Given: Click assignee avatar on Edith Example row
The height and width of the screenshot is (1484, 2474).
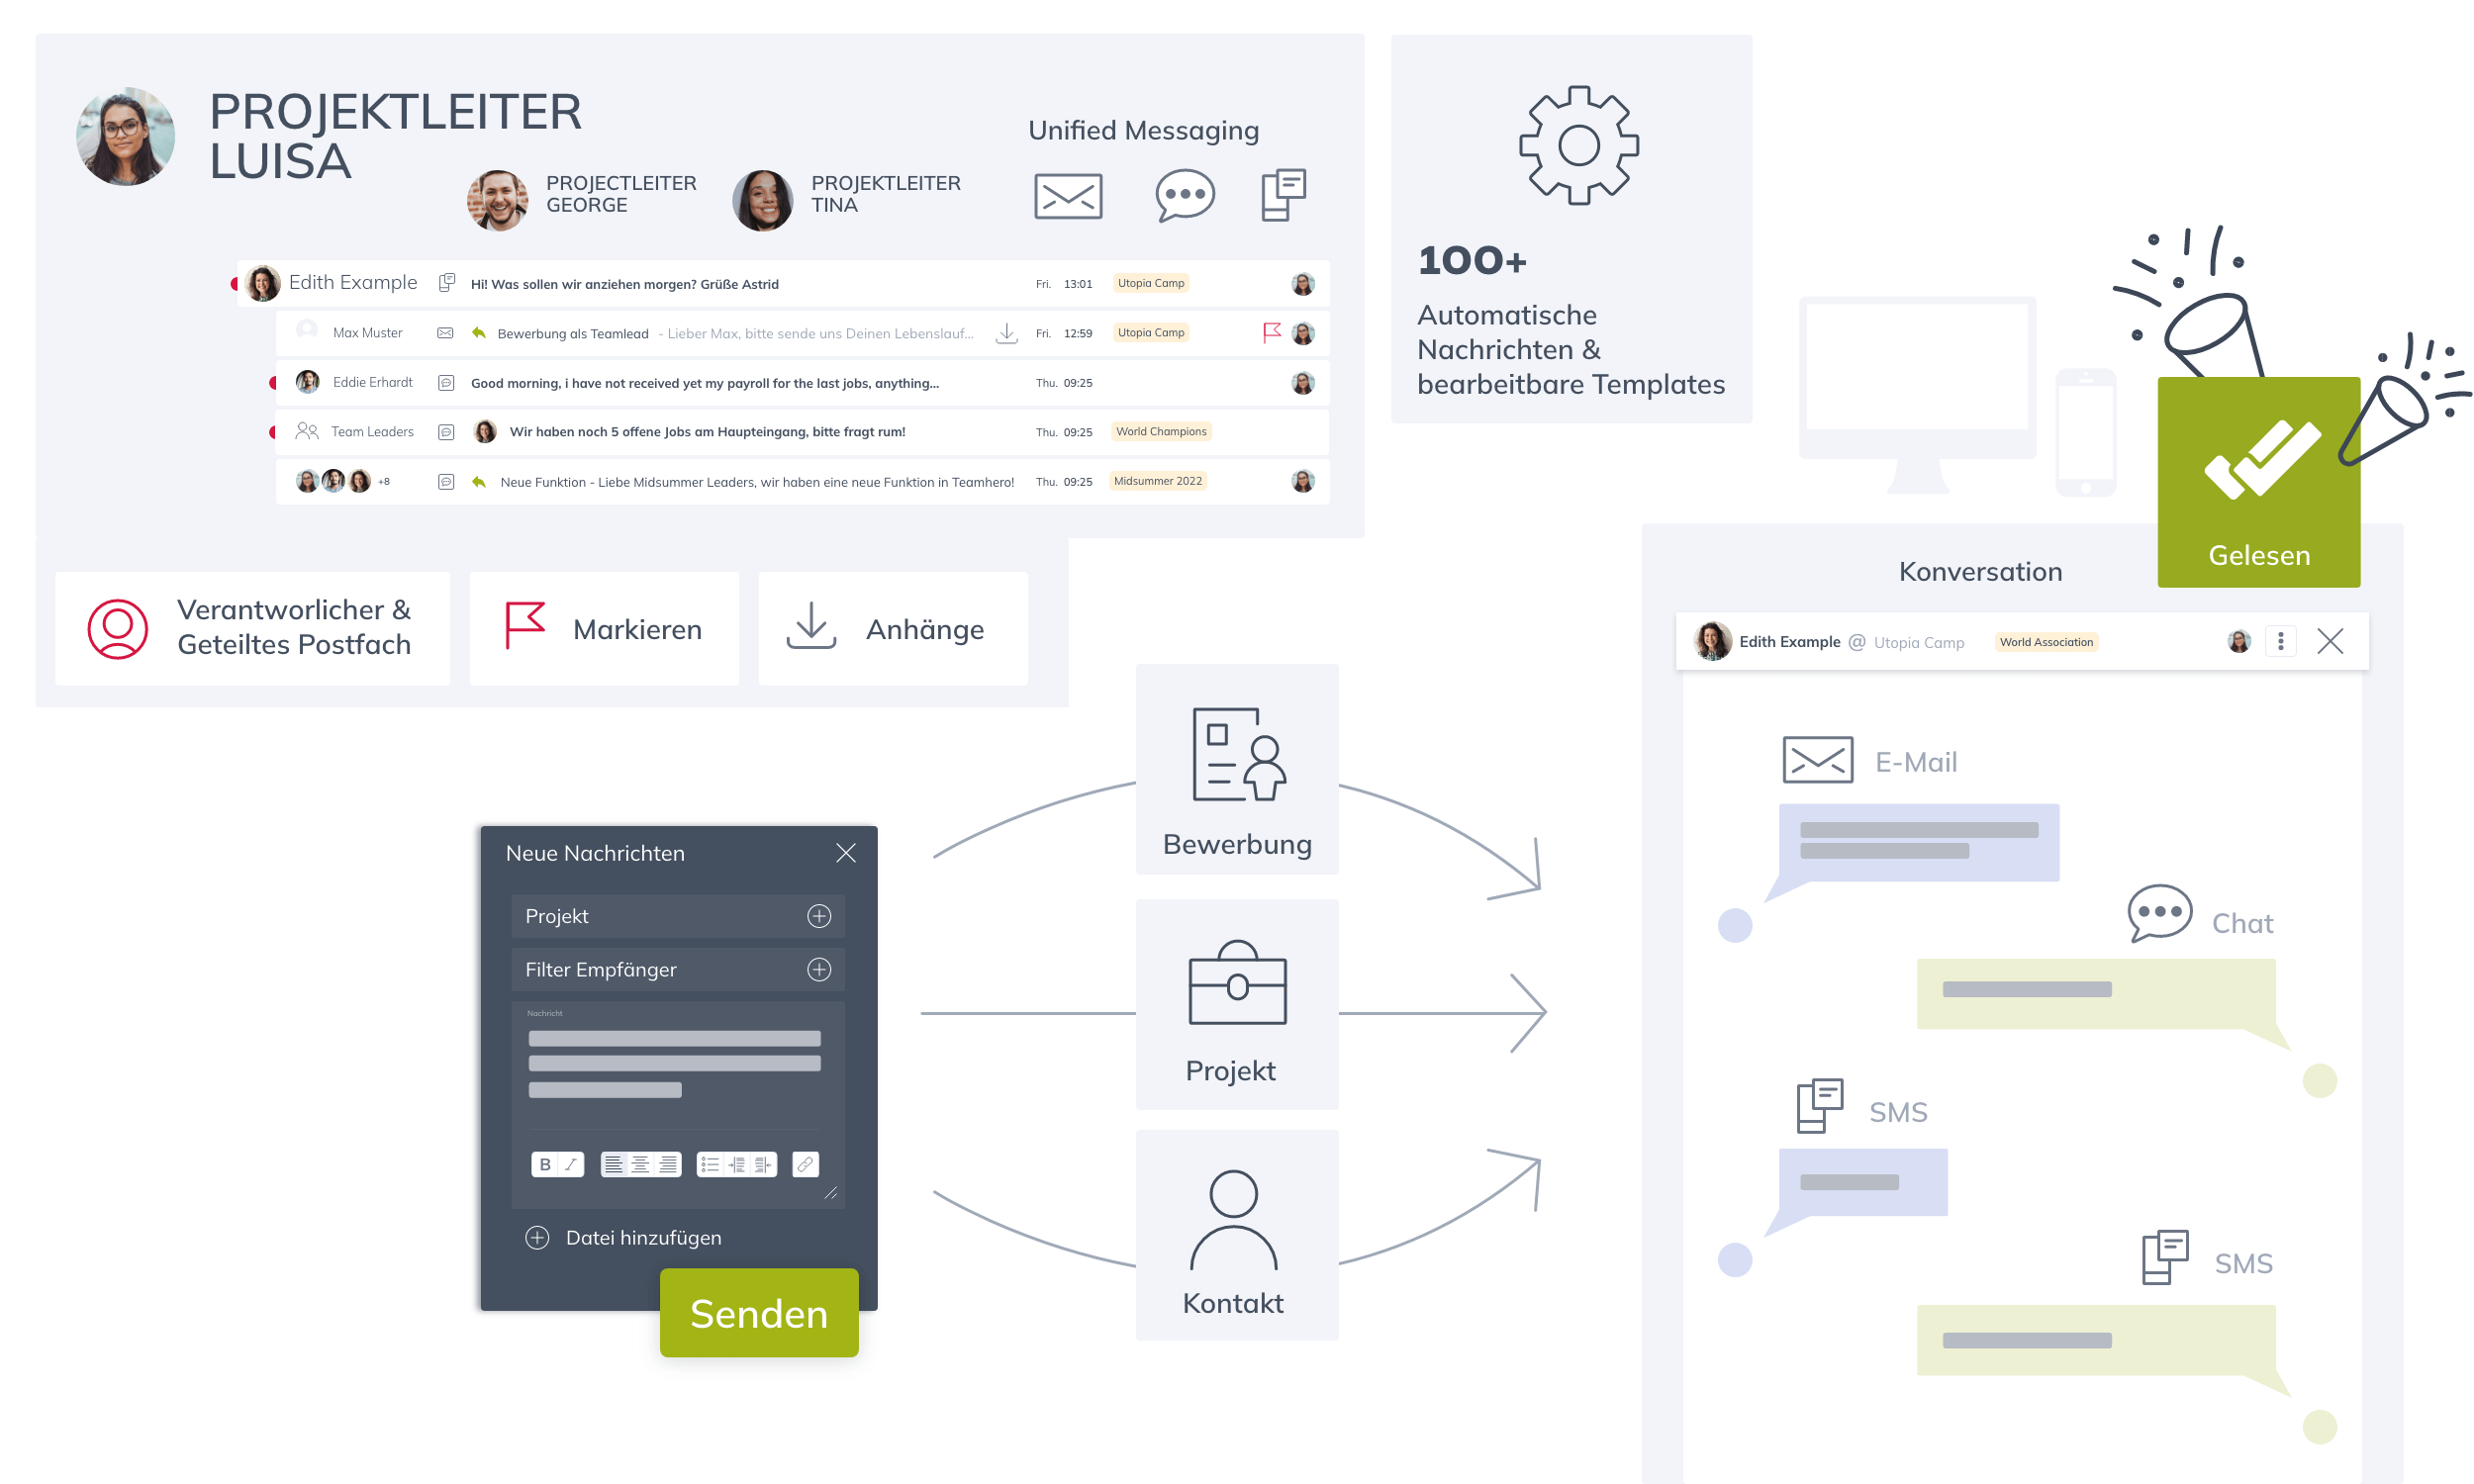Looking at the screenshot, I should 1301,283.
